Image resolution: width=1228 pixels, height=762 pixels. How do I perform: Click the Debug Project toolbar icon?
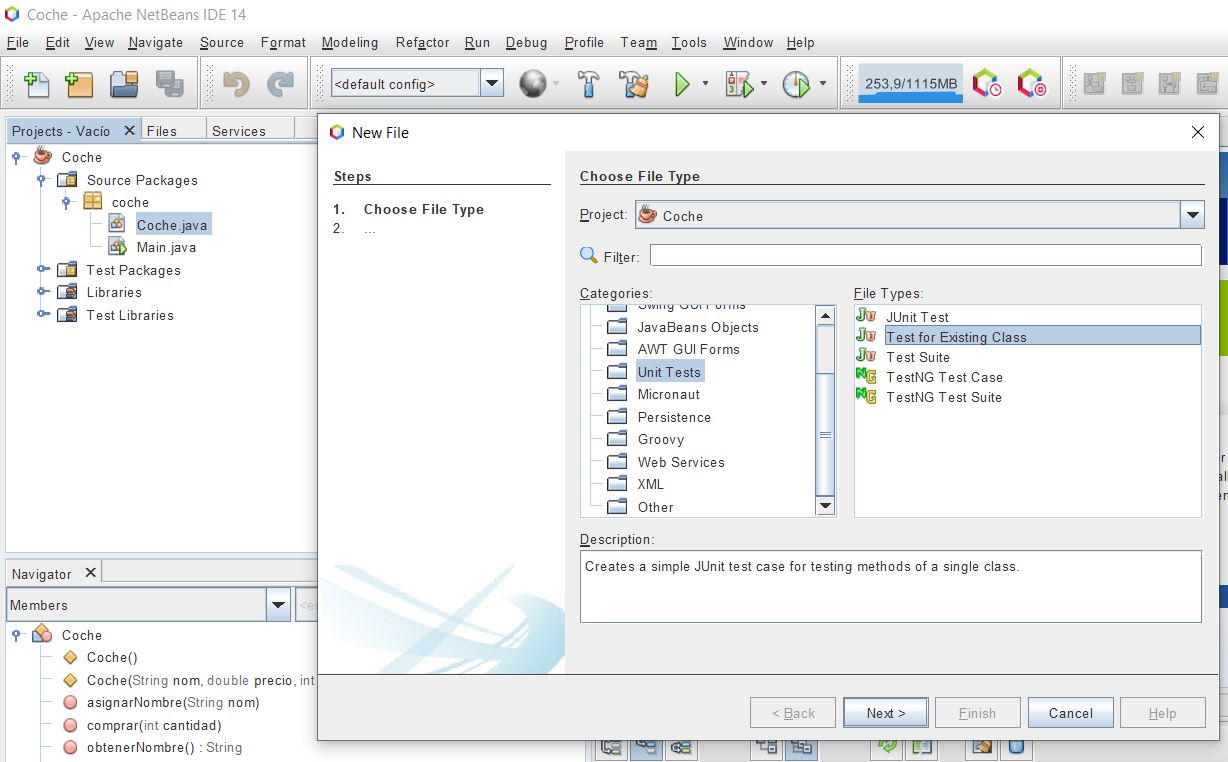coord(738,85)
